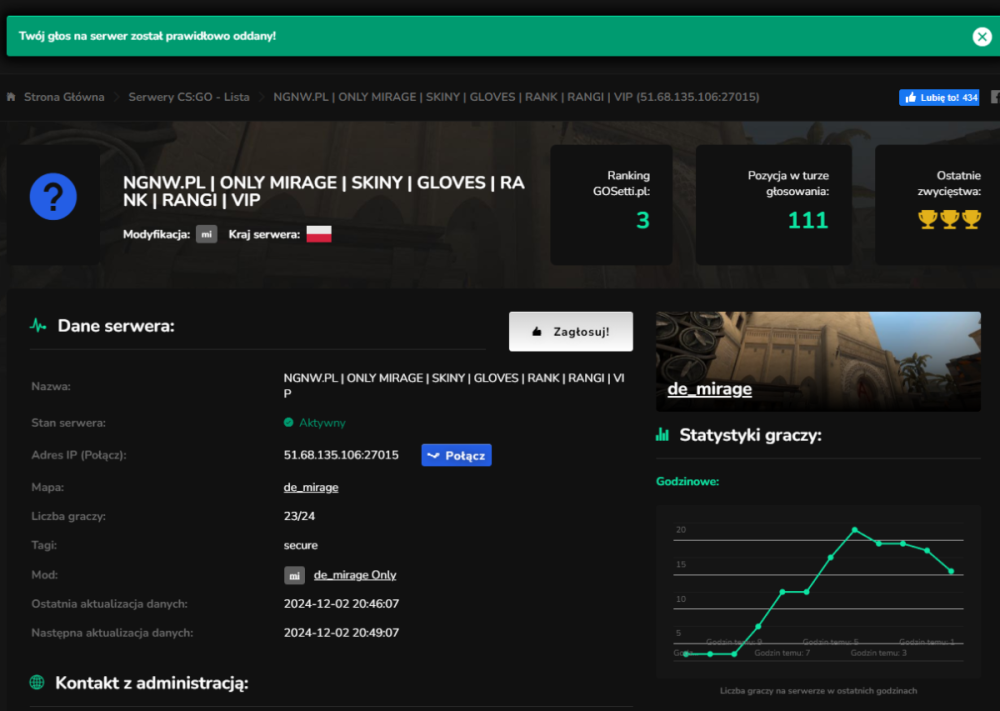
Task: Open the Pozycja w turze głosowania card
Action: tap(773, 205)
